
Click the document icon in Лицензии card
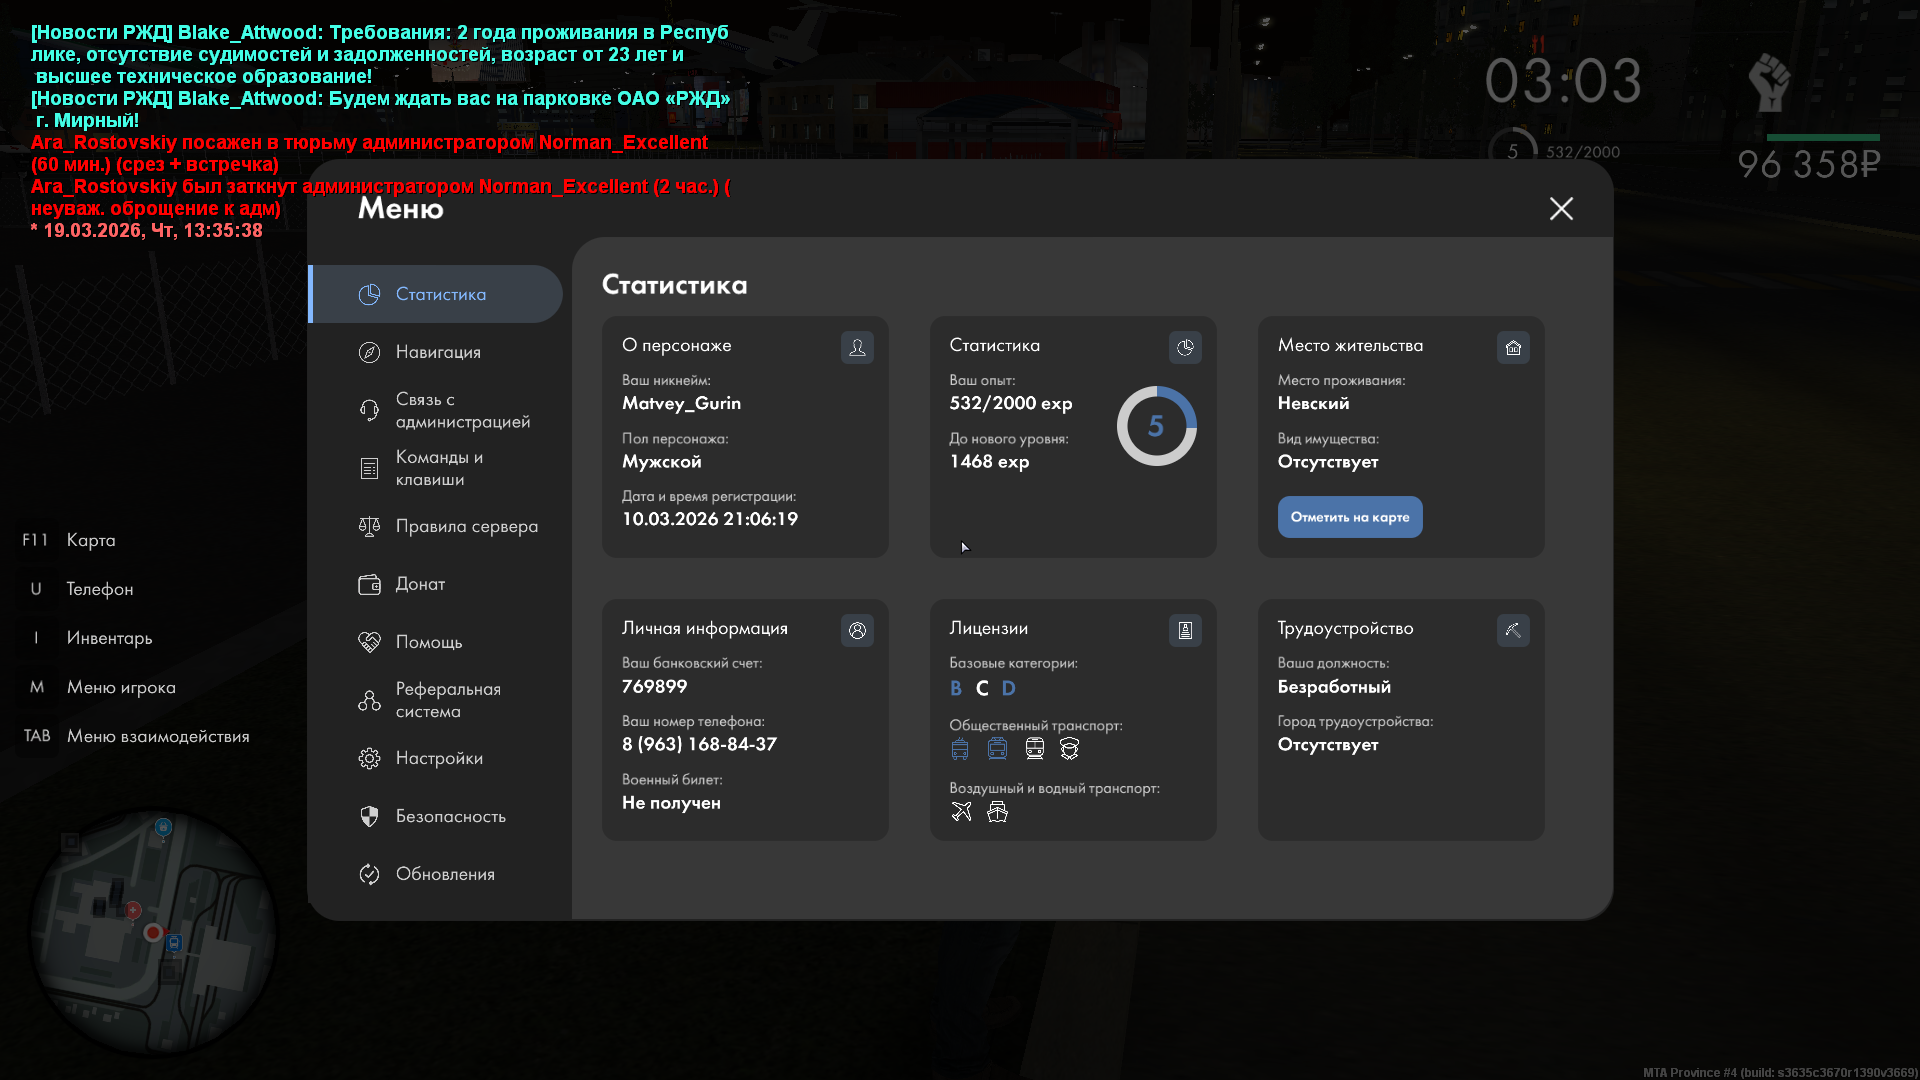[1185, 630]
